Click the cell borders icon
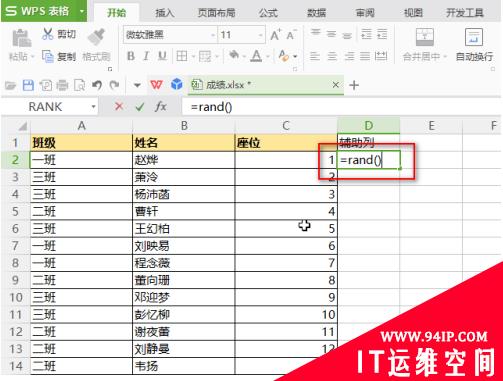The image size is (503, 381). 182,56
